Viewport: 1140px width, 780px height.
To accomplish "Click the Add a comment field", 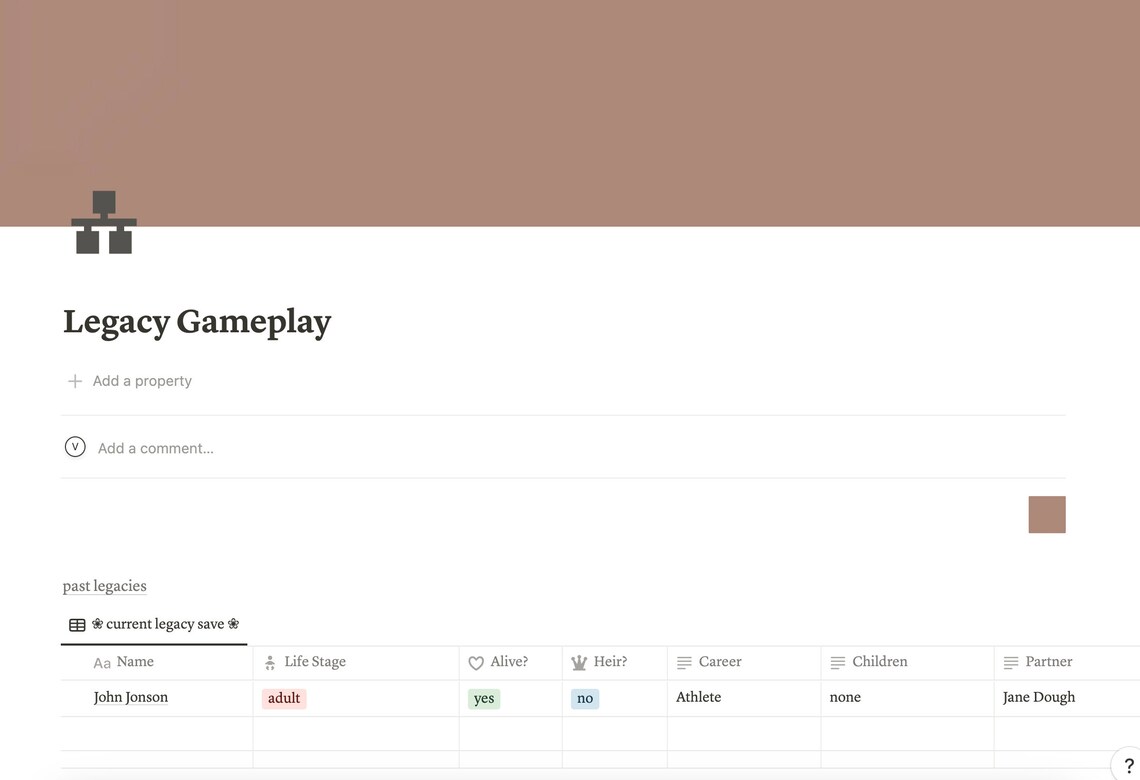I will click(155, 447).
